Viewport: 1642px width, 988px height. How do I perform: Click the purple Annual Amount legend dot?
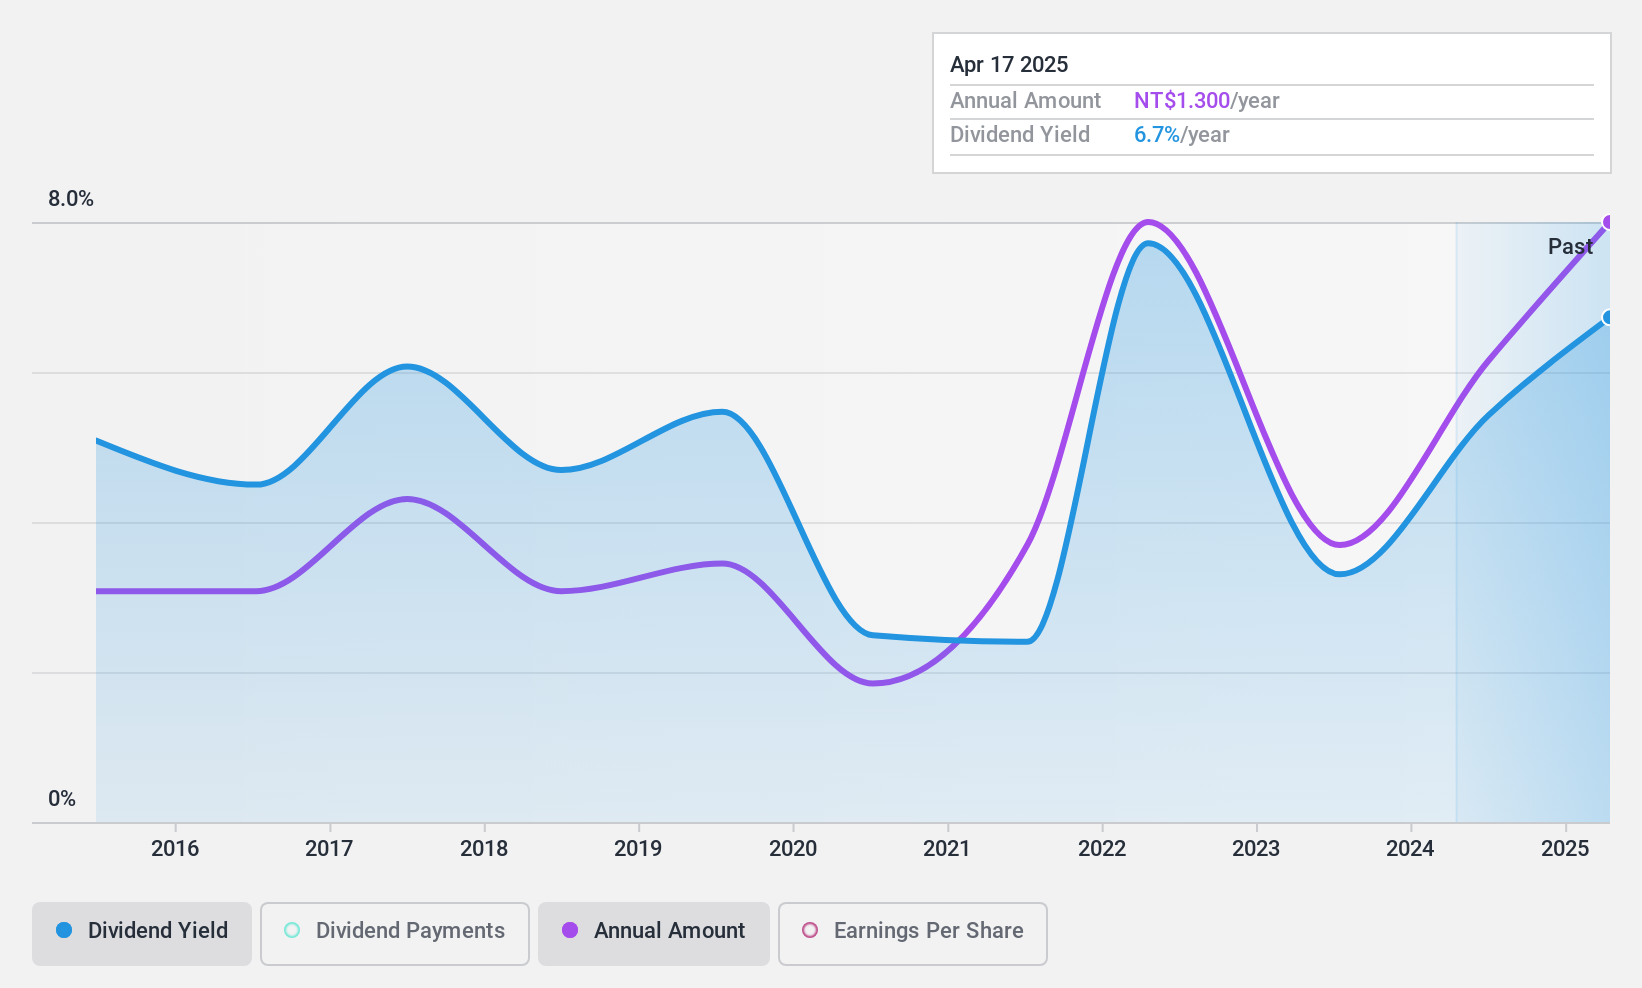coord(570,930)
